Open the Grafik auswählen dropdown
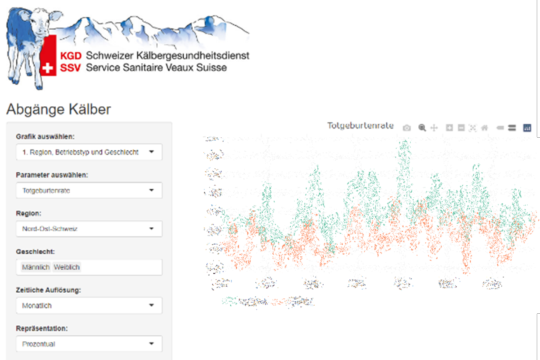Screen dimensions: 540x360 (89, 152)
